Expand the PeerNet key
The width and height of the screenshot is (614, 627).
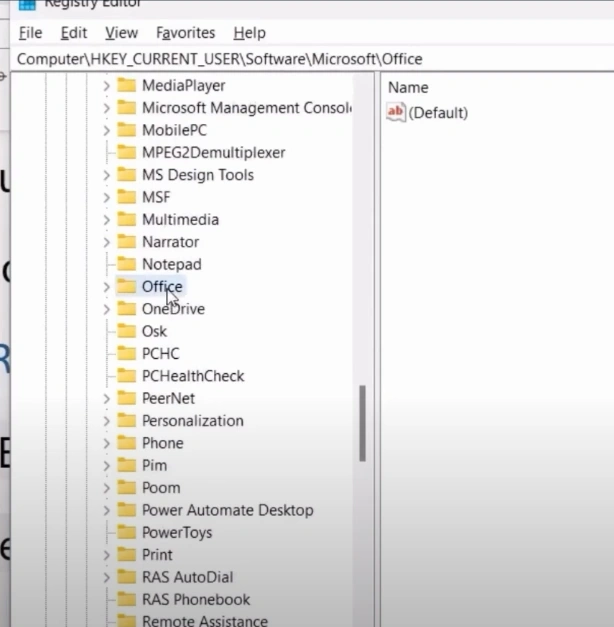pos(106,399)
